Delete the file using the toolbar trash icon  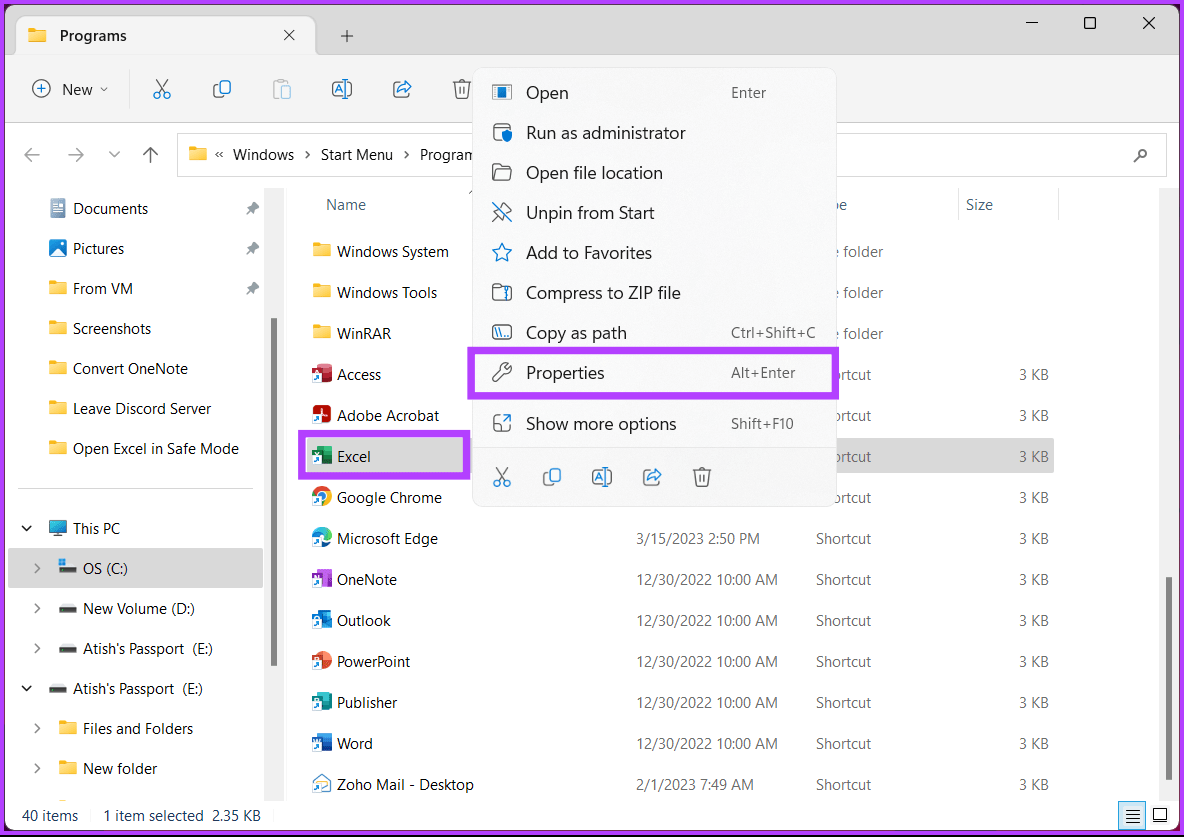click(x=461, y=89)
